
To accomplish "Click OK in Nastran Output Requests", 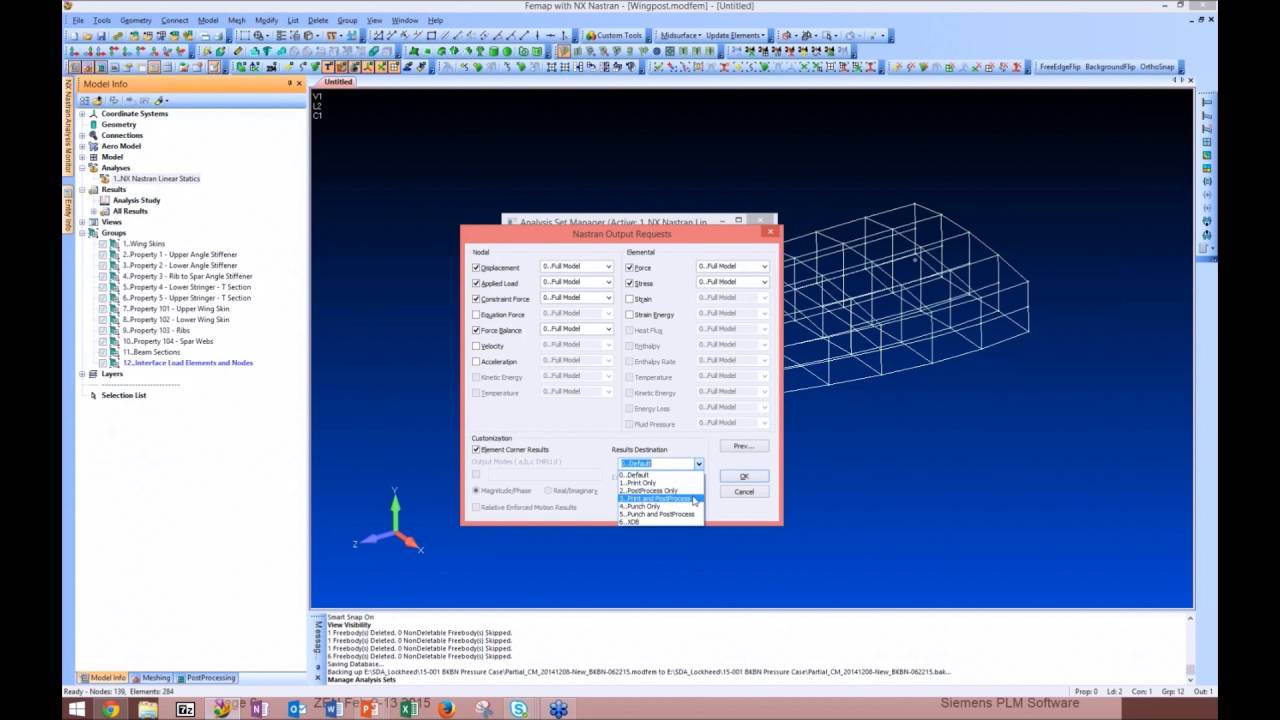I will tap(744, 476).
